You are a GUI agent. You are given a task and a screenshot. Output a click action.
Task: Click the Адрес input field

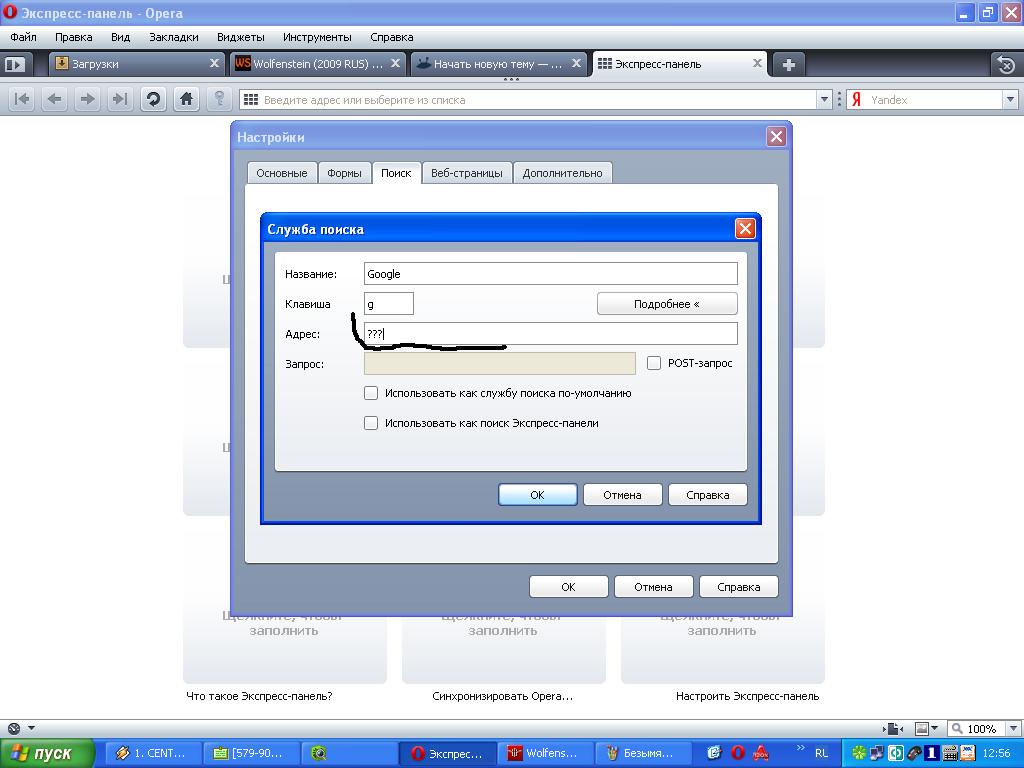[x=550, y=334]
